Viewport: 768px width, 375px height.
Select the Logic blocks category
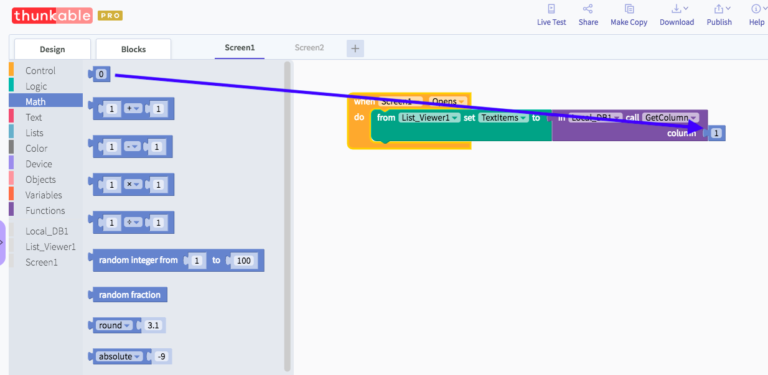(36, 86)
